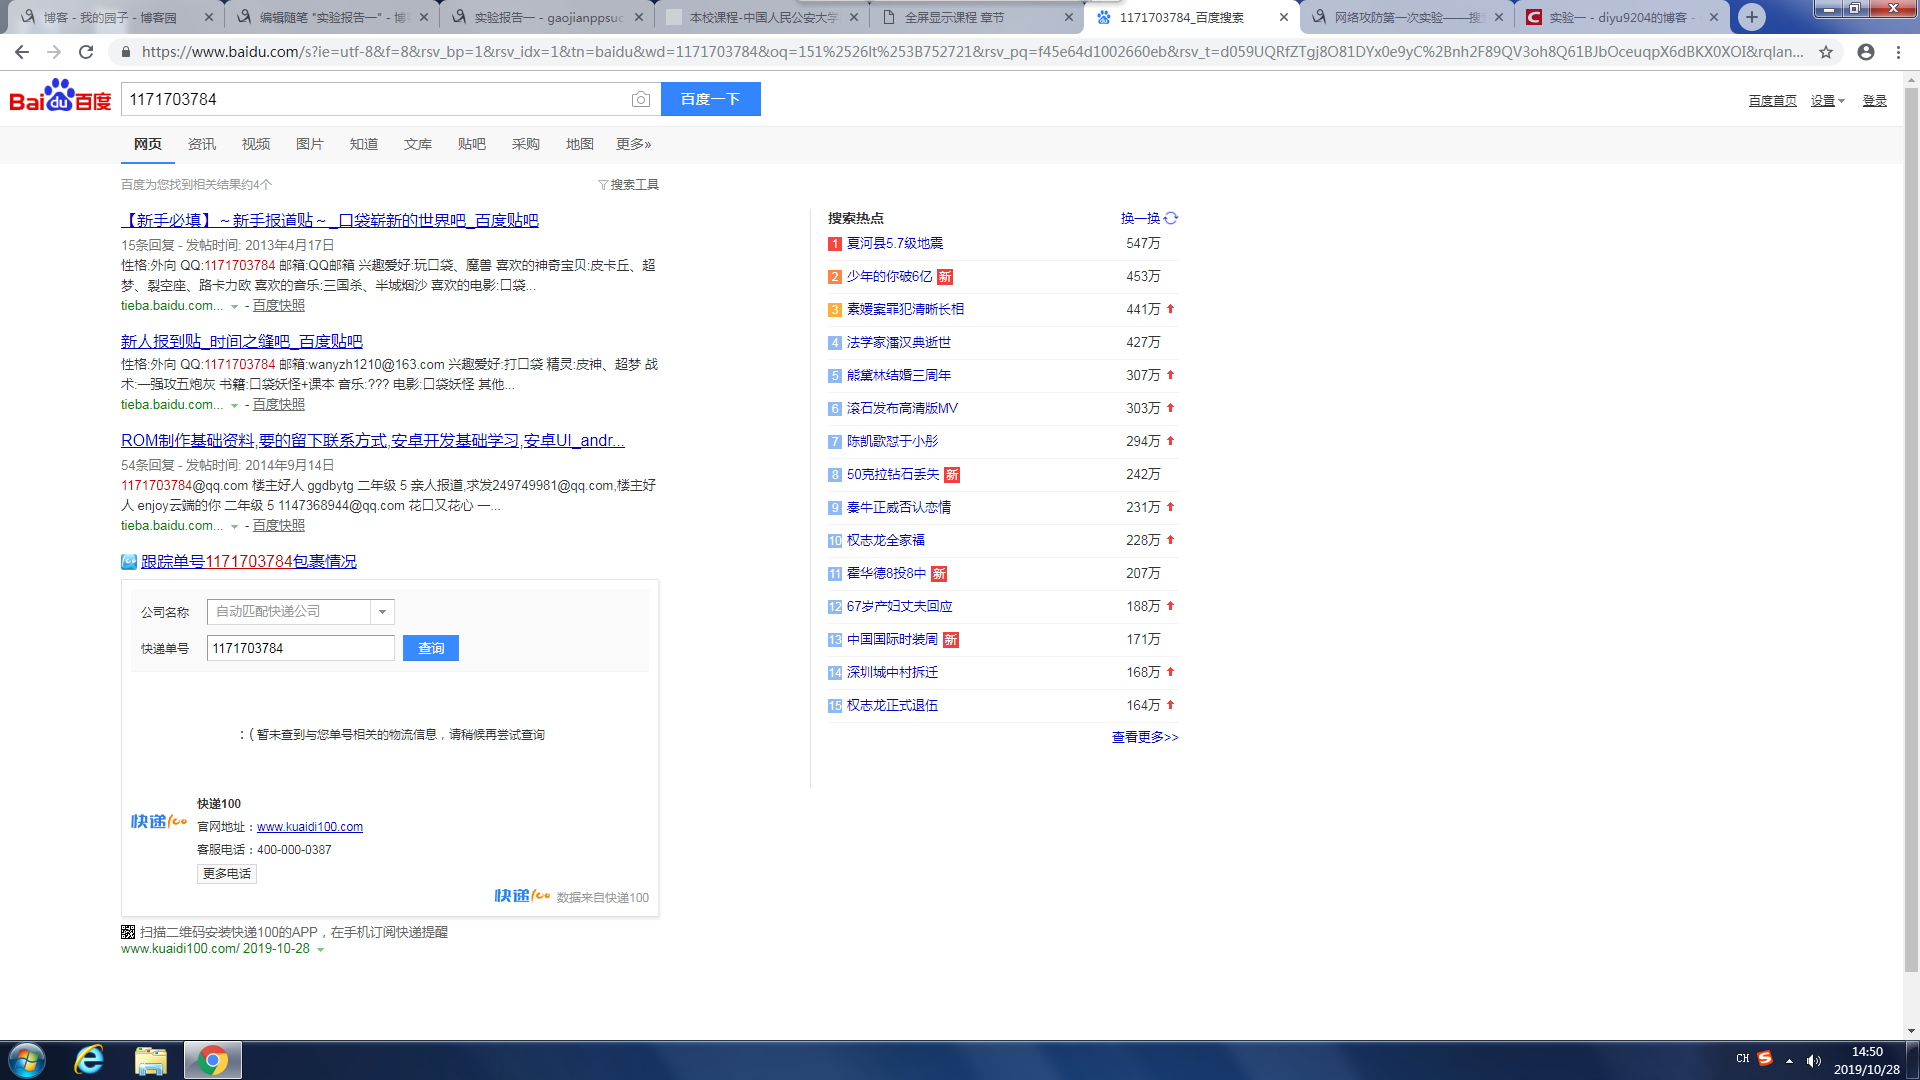Open 搜索工具 search tools filter

click(628, 185)
